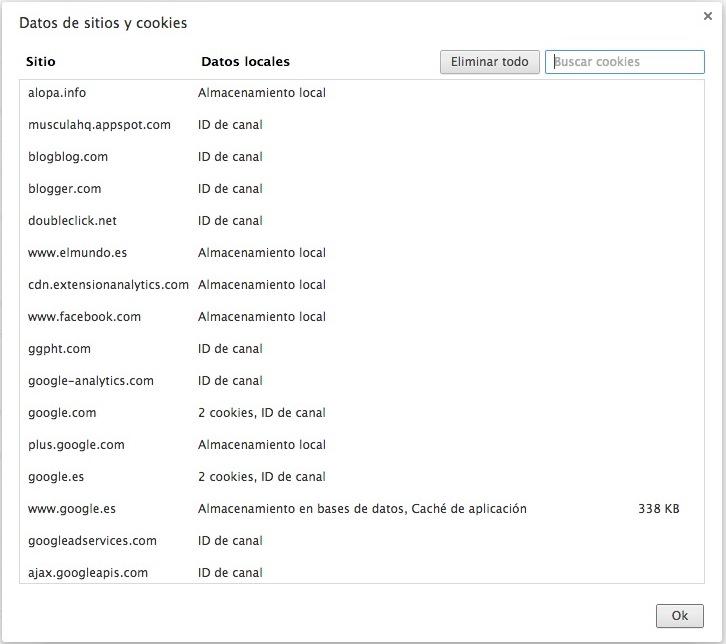Select the ajax.googleapis.com entry
The image size is (726, 644).
[x=88, y=573]
